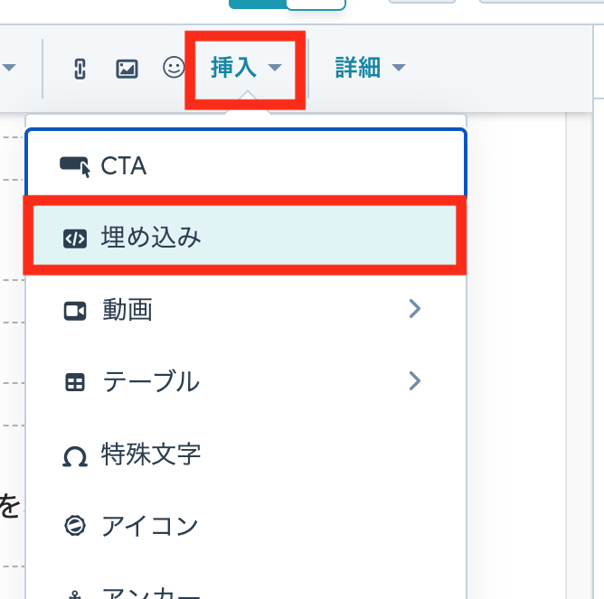604x599 pixels.
Task: Open the emoji smiley picker
Action: pyautogui.click(x=173, y=68)
